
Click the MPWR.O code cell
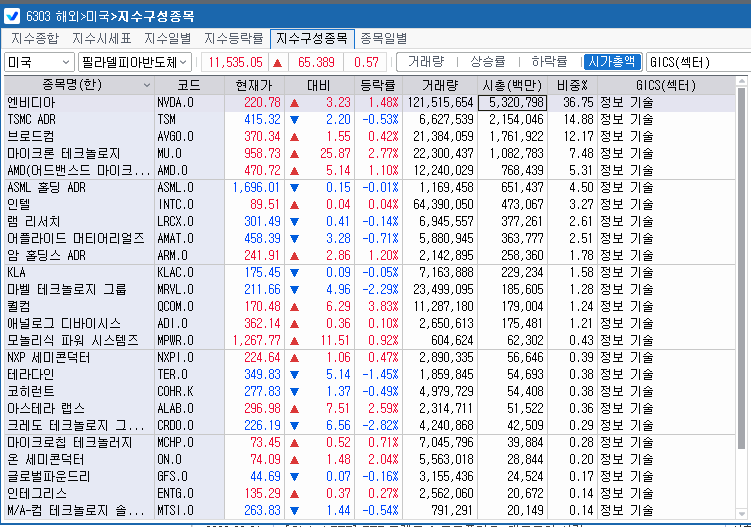click(190, 341)
